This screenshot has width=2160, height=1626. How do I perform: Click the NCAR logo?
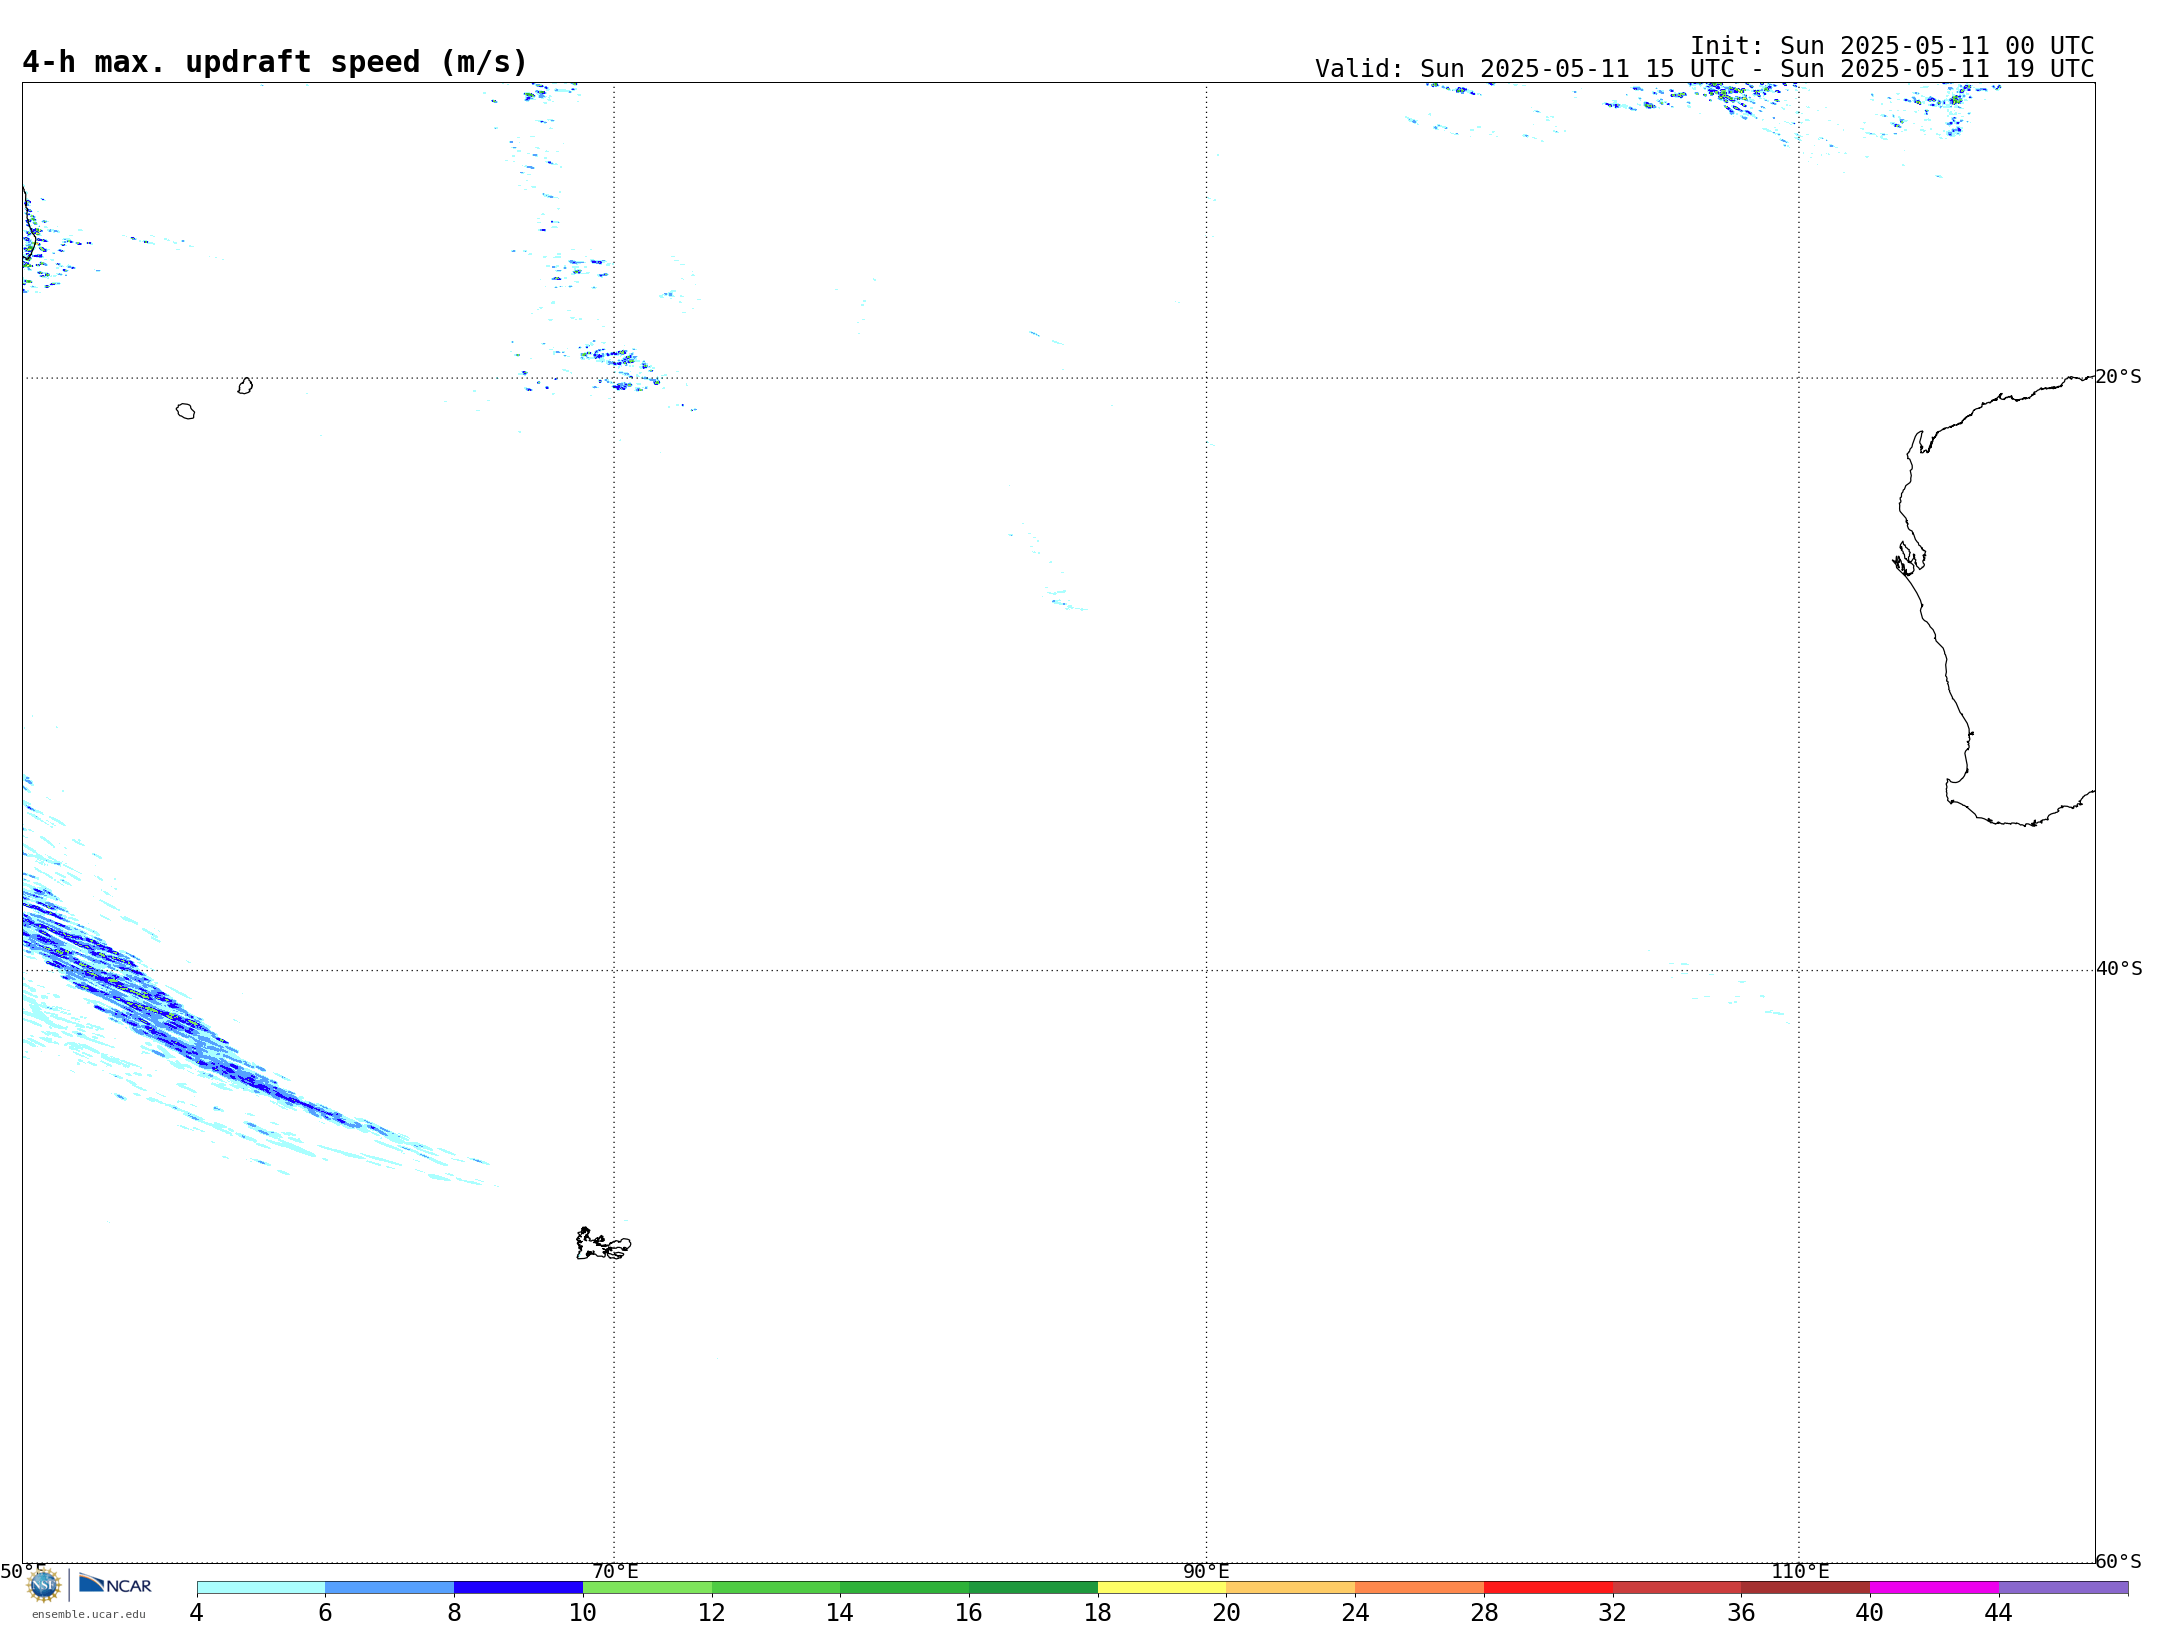click(115, 1584)
